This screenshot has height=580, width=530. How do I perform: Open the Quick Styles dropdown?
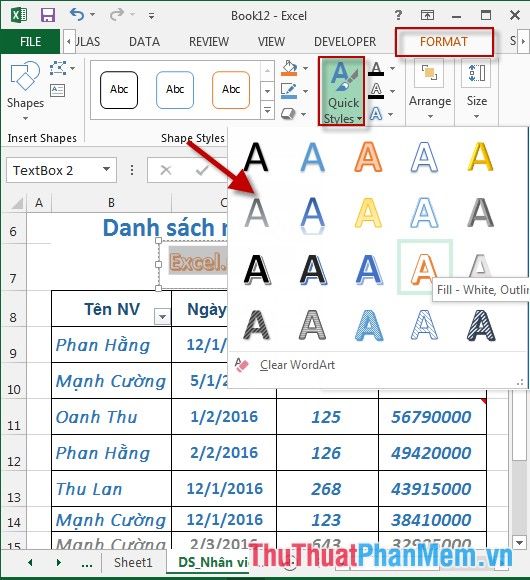pyautogui.click(x=342, y=91)
